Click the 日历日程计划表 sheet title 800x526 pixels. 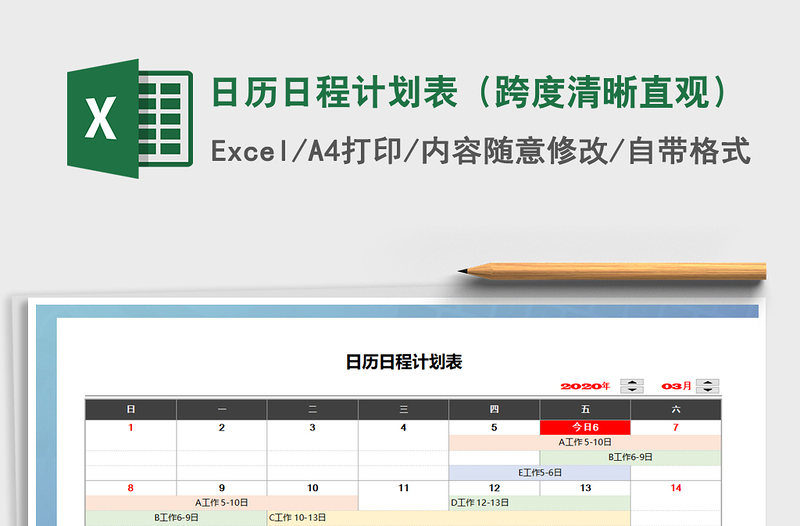click(x=404, y=362)
